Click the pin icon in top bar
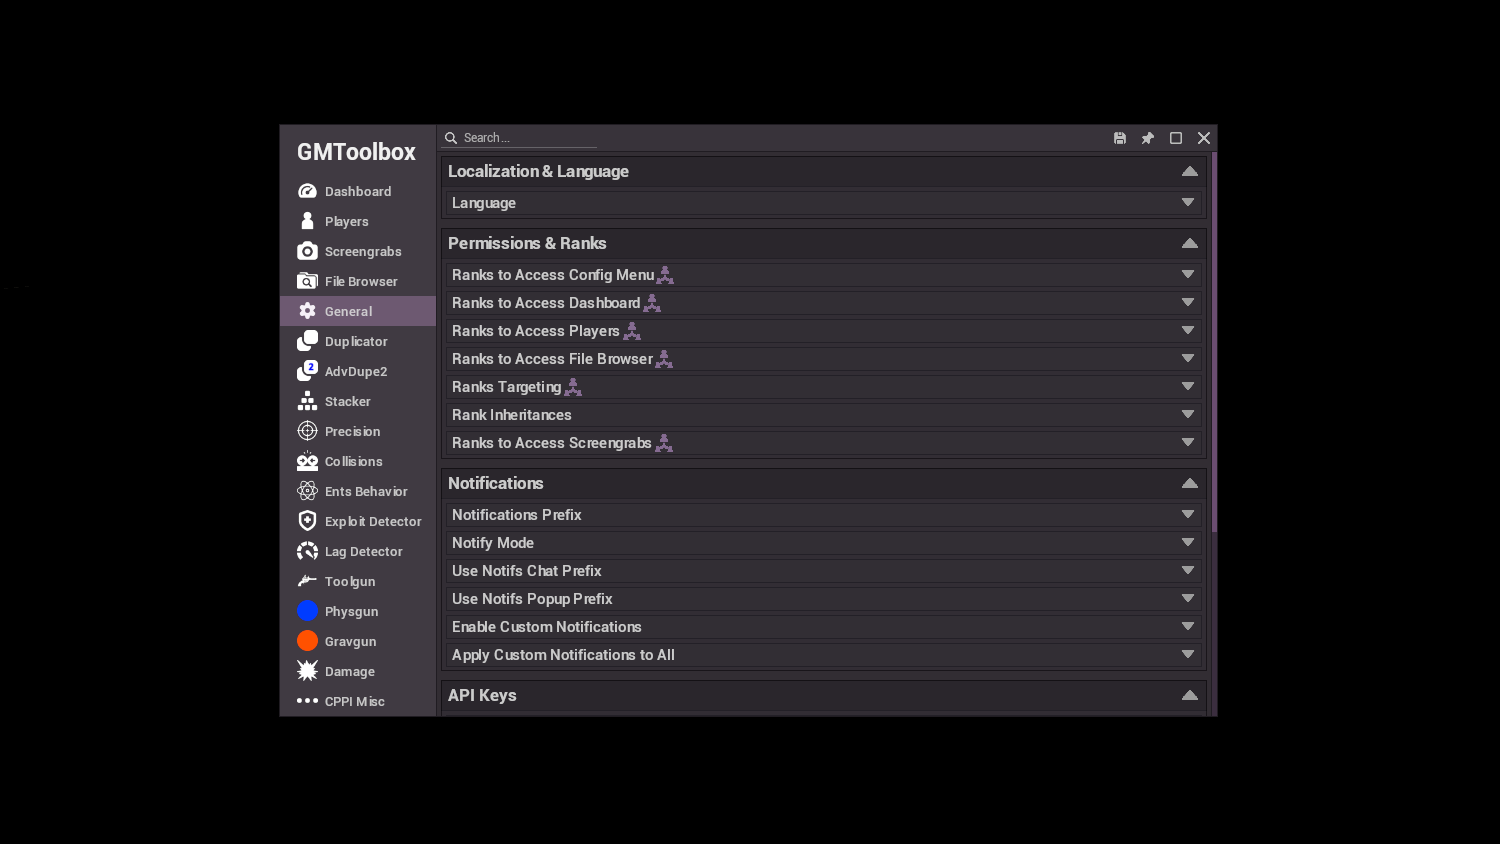The width and height of the screenshot is (1500, 844). (1148, 138)
